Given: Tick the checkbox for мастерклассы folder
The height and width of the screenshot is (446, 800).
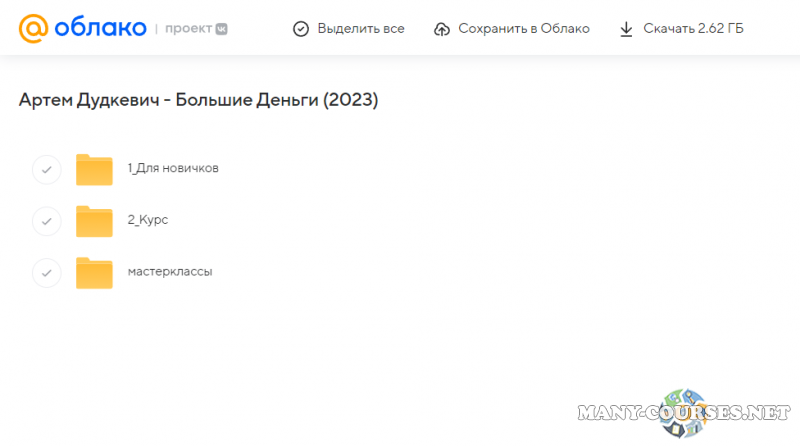Looking at the screenshot, I should pyautogui.click(x=47, y=272).
